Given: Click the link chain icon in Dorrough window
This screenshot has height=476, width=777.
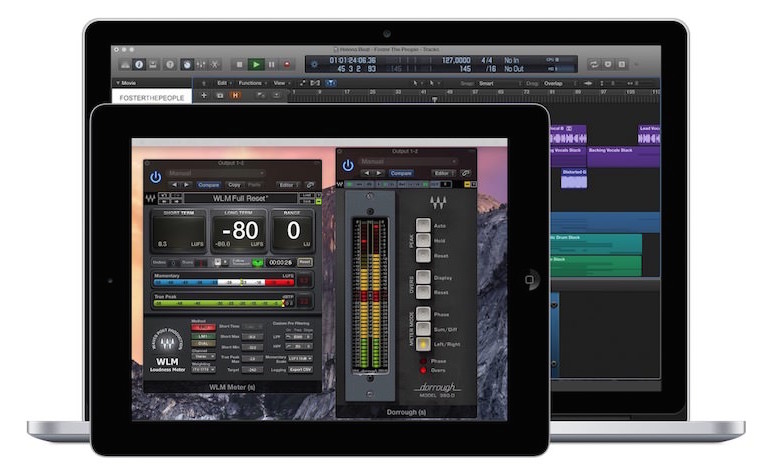Looking at the screenshot, I should pyautogui.click(x=465, y=173).
